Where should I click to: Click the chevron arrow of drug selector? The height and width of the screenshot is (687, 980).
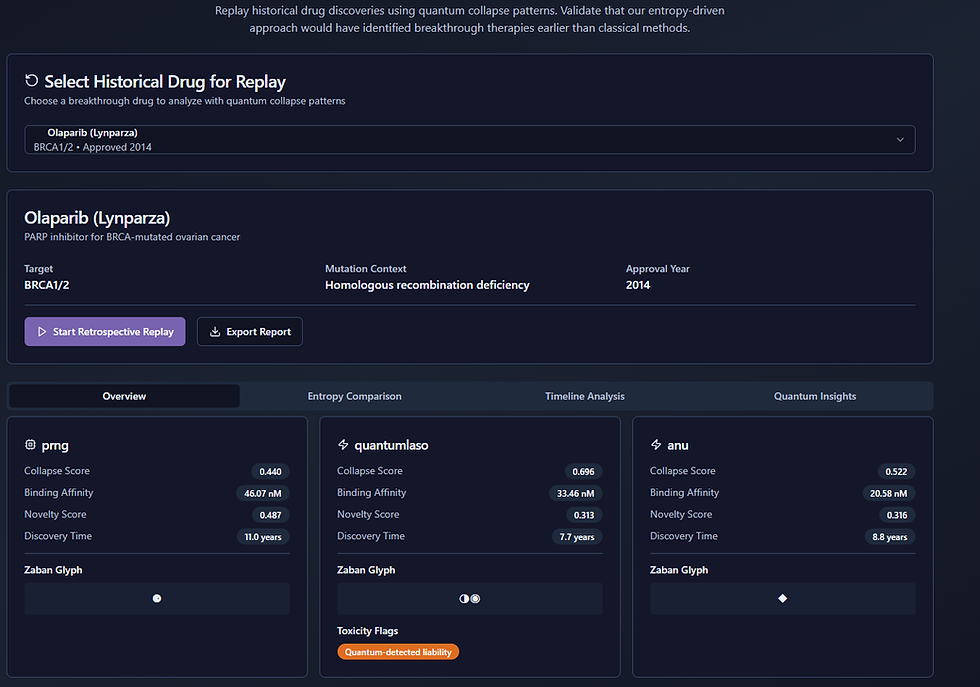pos(900,139)
